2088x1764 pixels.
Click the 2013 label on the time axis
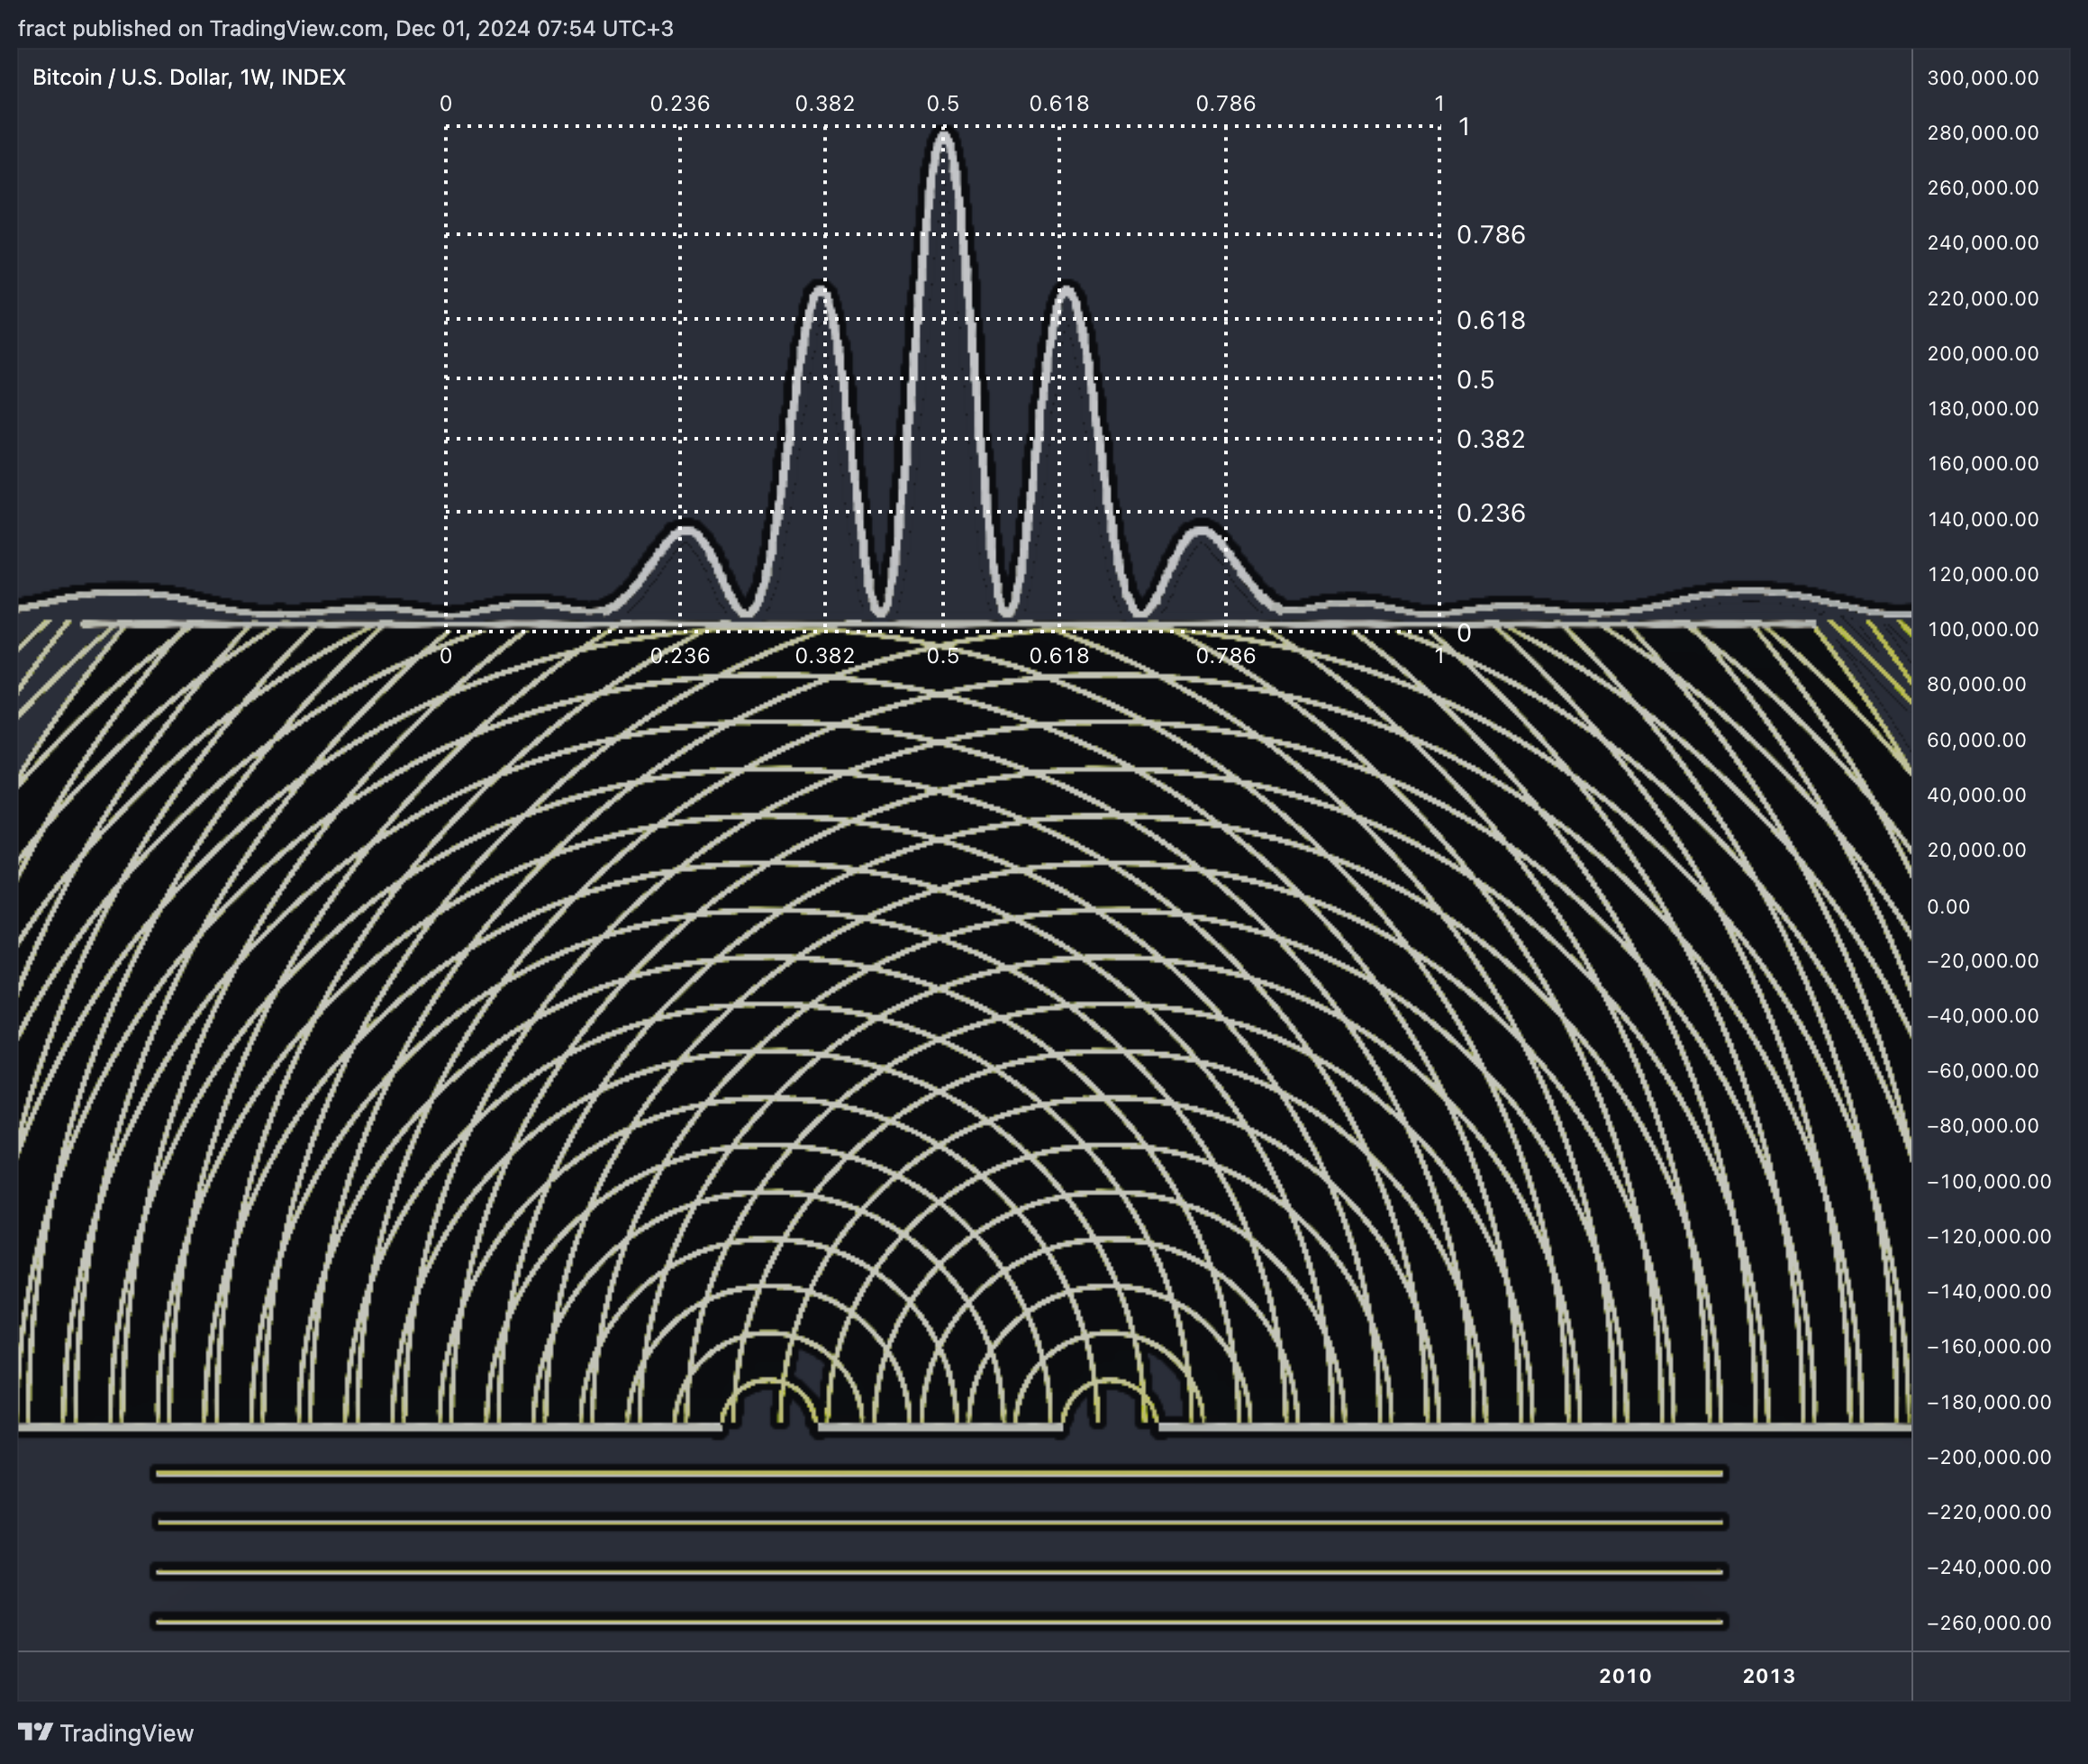point(1769,1676)
